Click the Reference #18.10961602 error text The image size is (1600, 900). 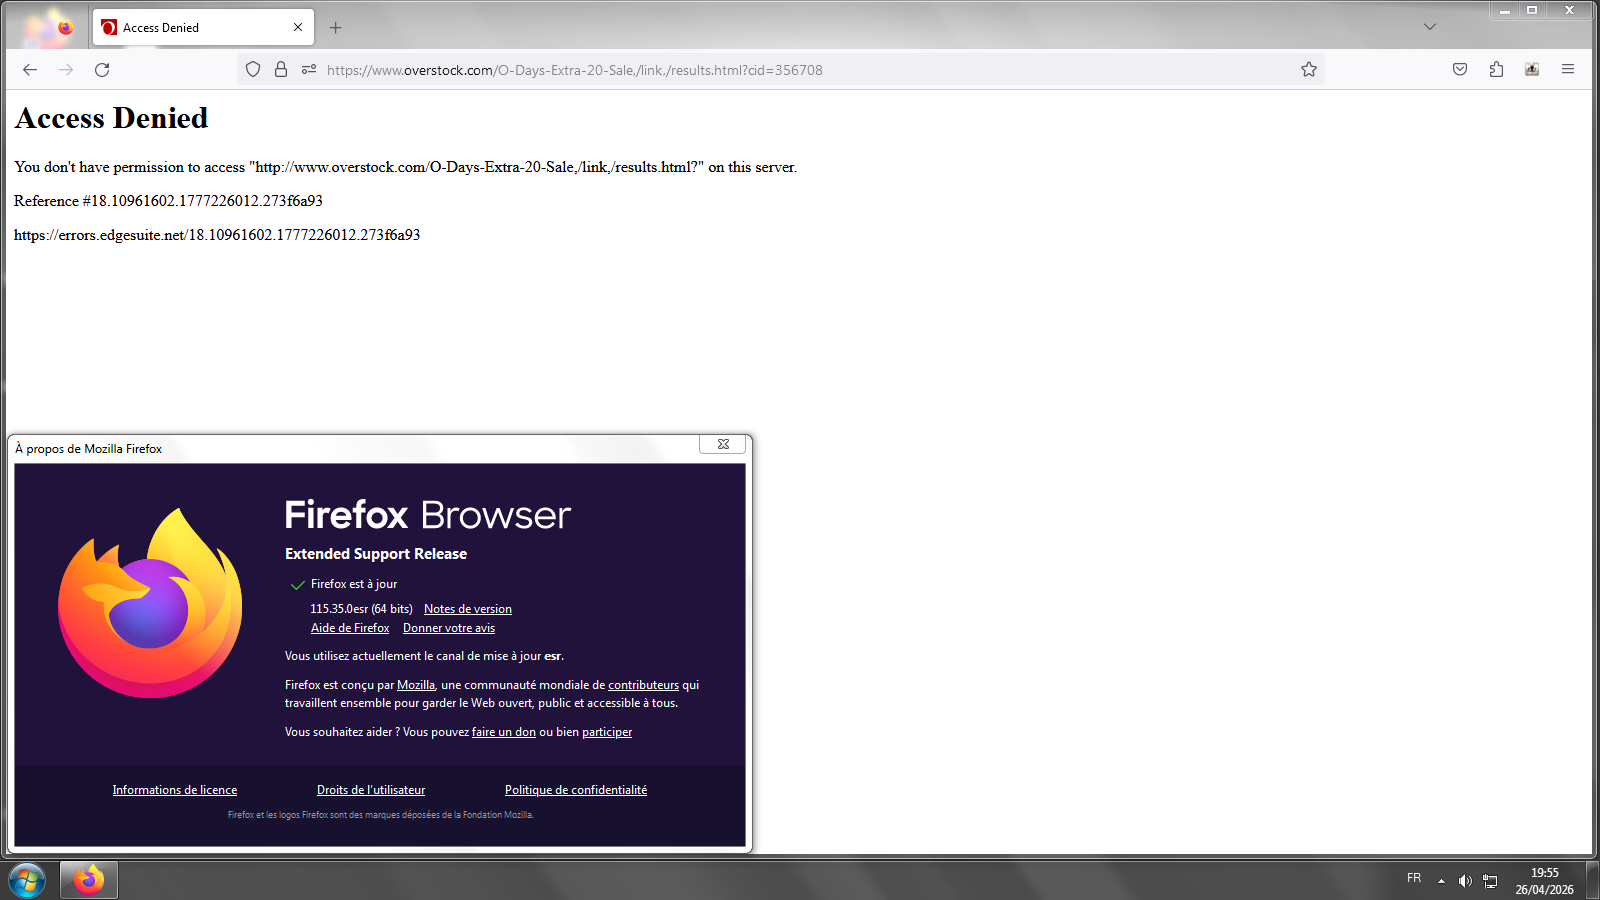click(x=168, y=201)
